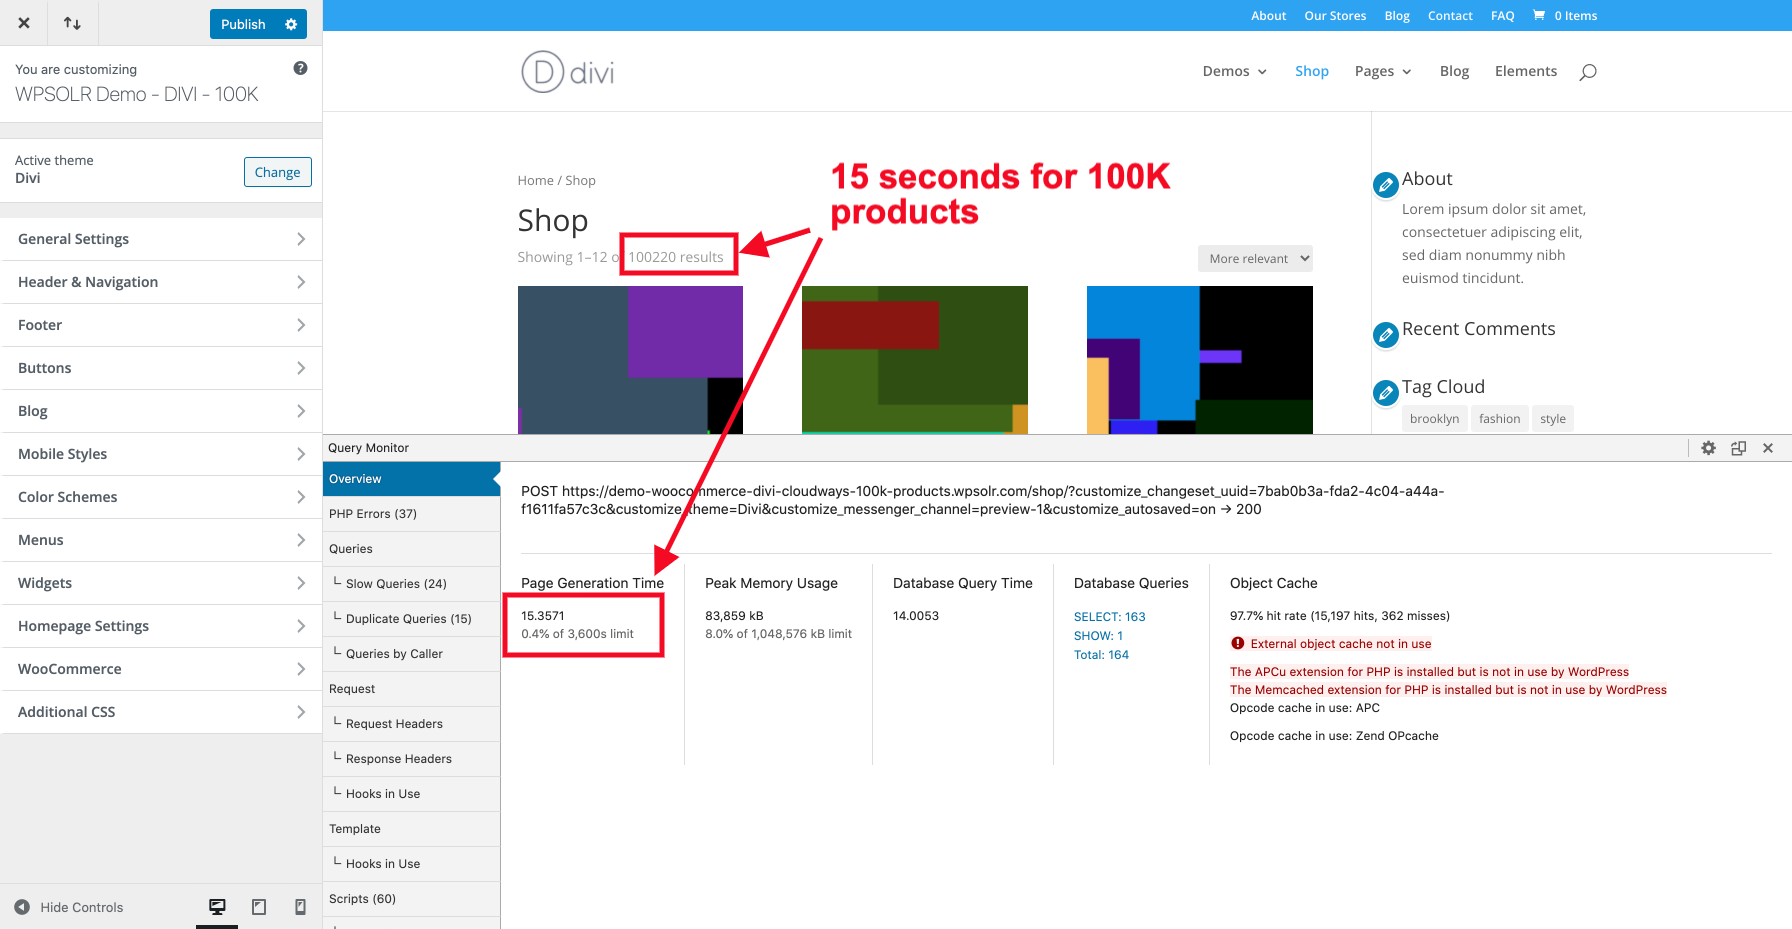Close the Query Monitor panel
Image resolution: width=1792 pixels, height=929 pixels.
tap(1768, 448)
